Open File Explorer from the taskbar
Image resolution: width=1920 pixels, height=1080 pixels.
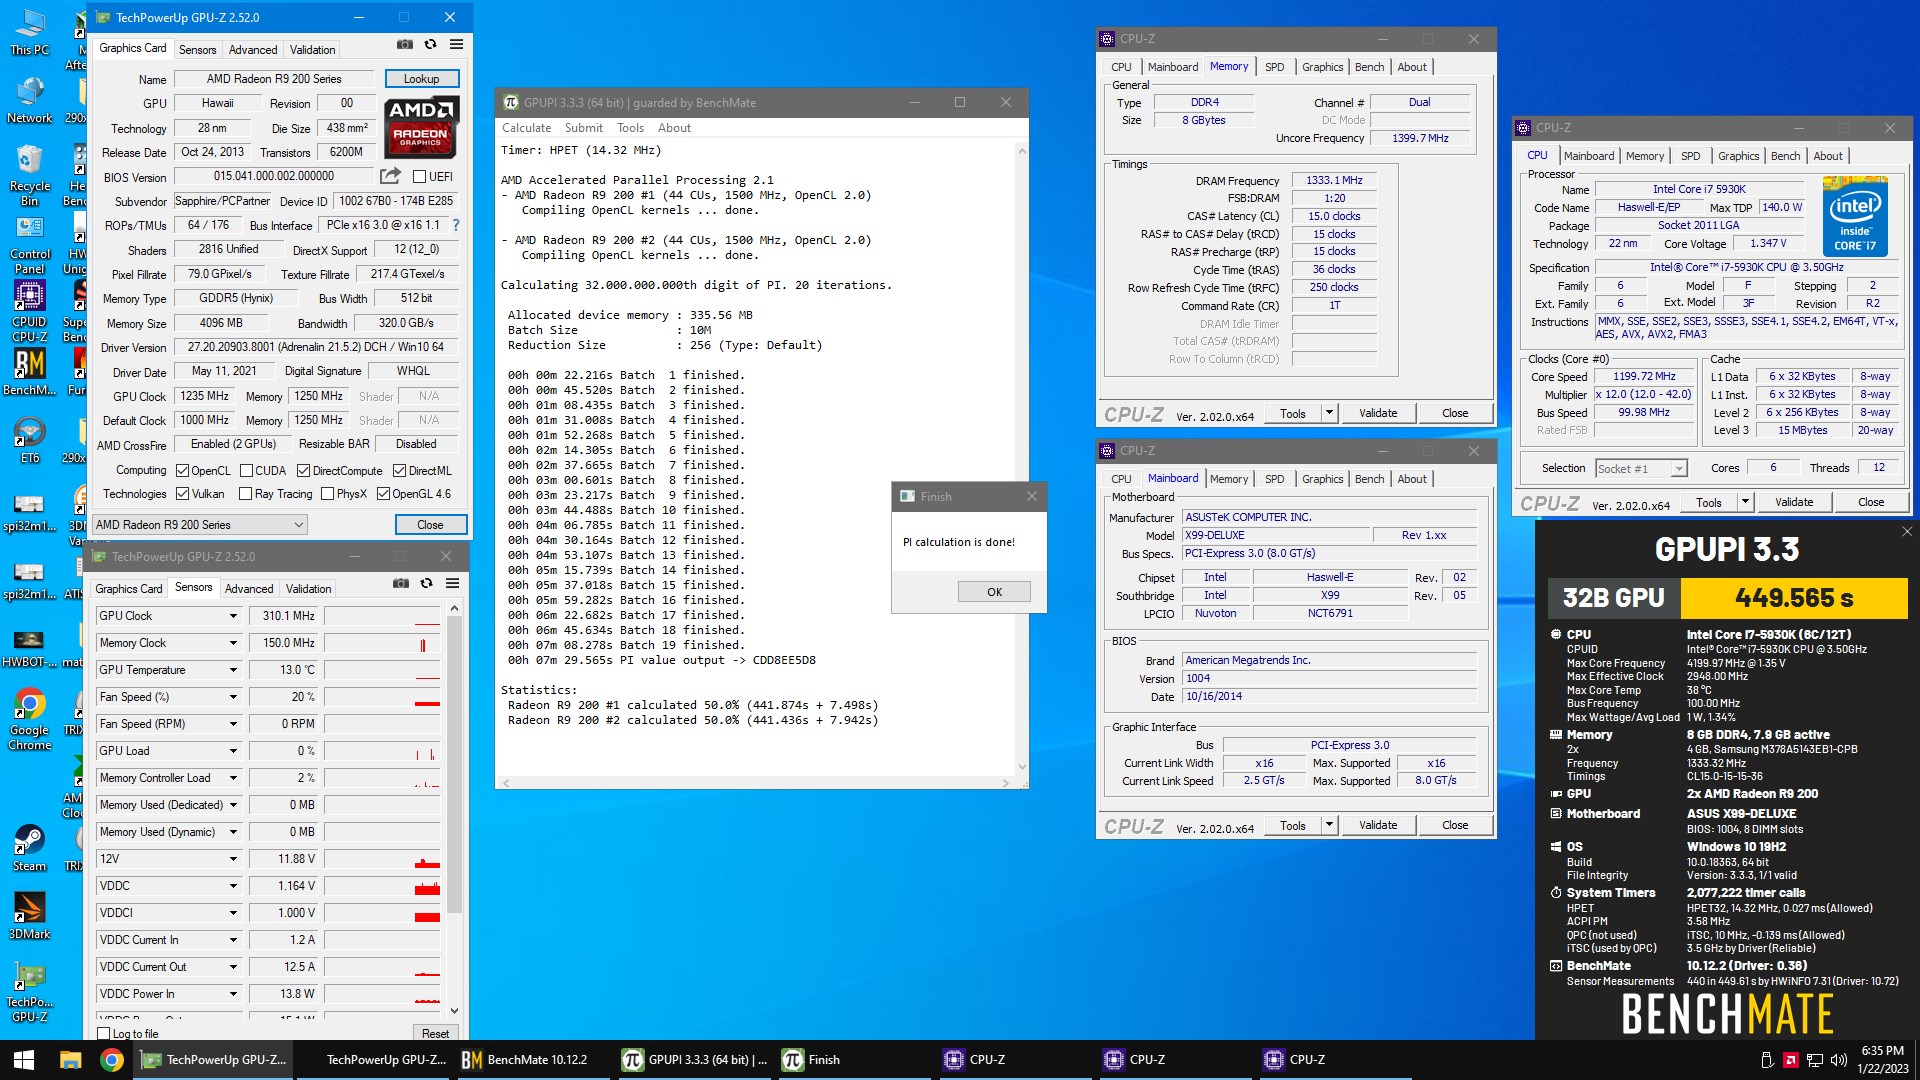point(70,1060)
